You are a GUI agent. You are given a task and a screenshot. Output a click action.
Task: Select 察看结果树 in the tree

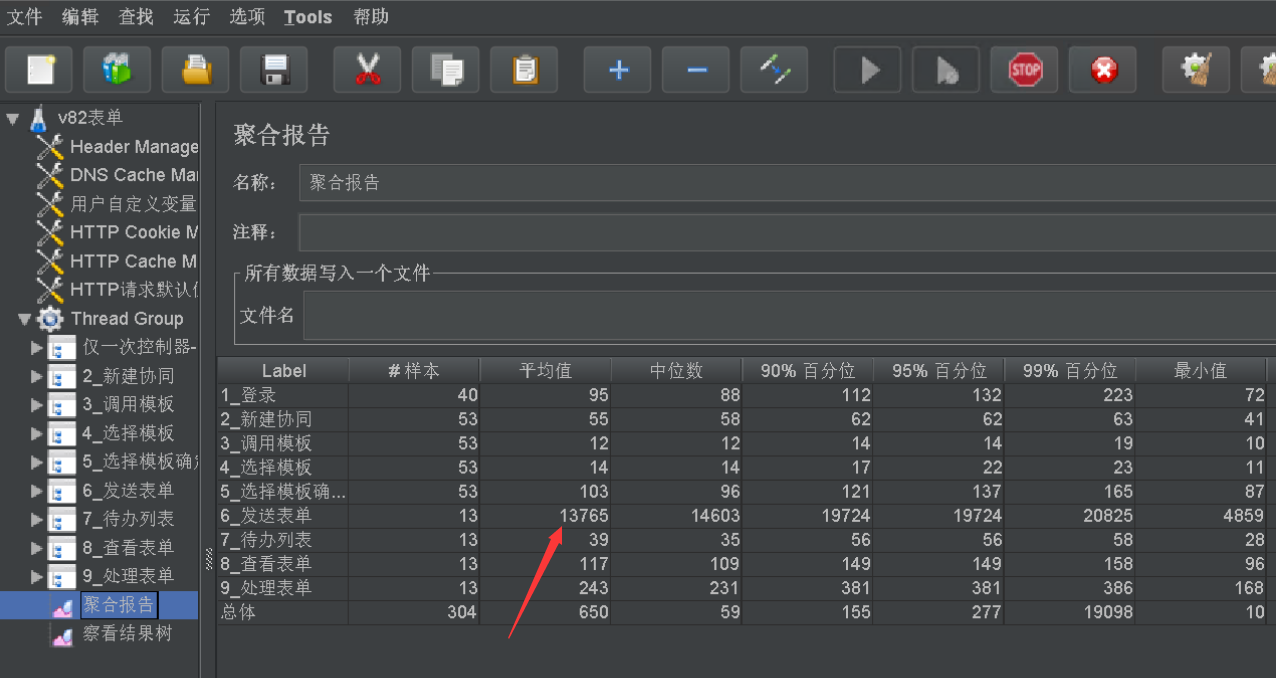127,634
